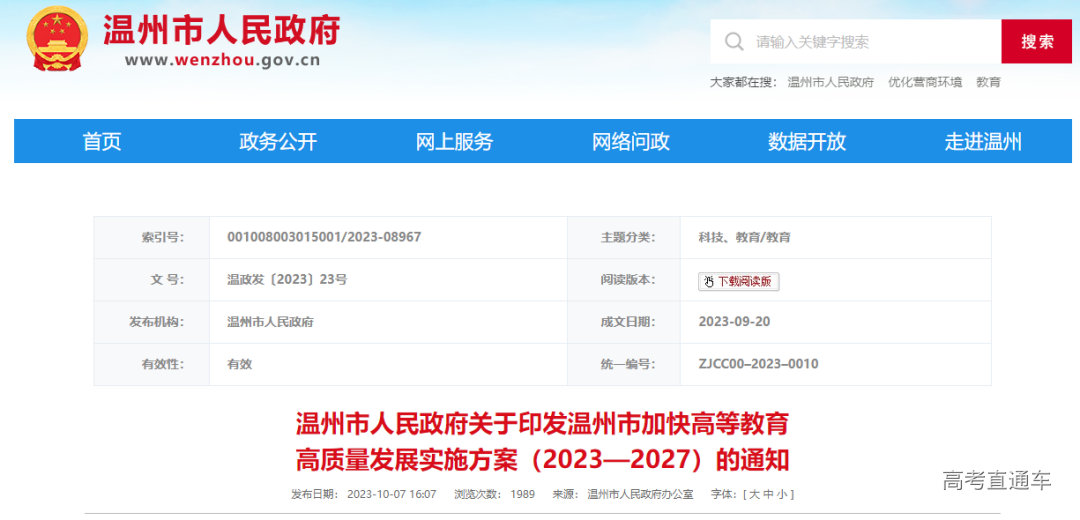Open the 网络问政 menu item
The image size is (1080, 520).
[631, 141]
